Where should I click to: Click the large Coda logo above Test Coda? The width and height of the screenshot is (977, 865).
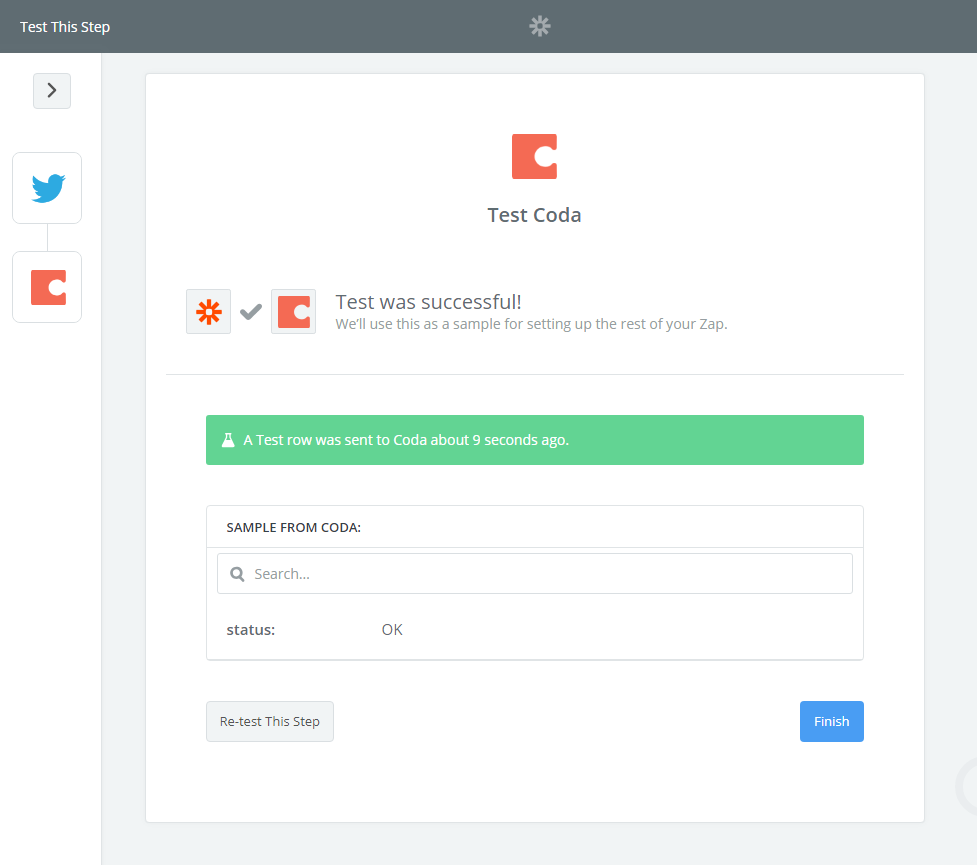(534, 157)
